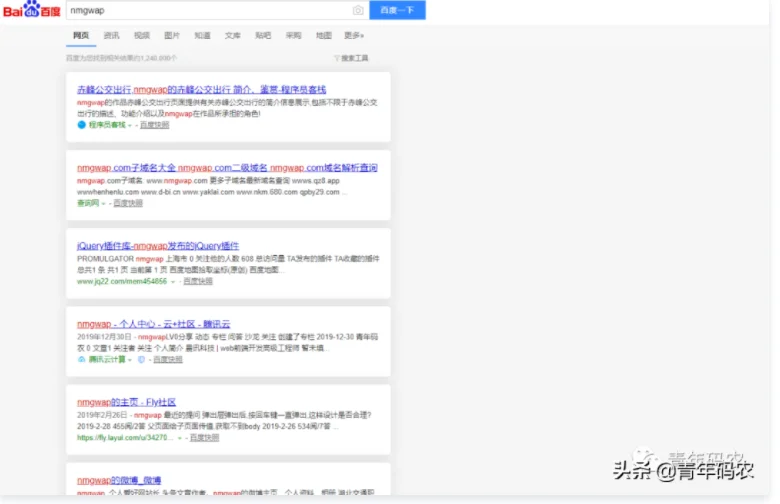Select the 网页 tab
Screen dimensions: 780x504
tap(81, 35)
